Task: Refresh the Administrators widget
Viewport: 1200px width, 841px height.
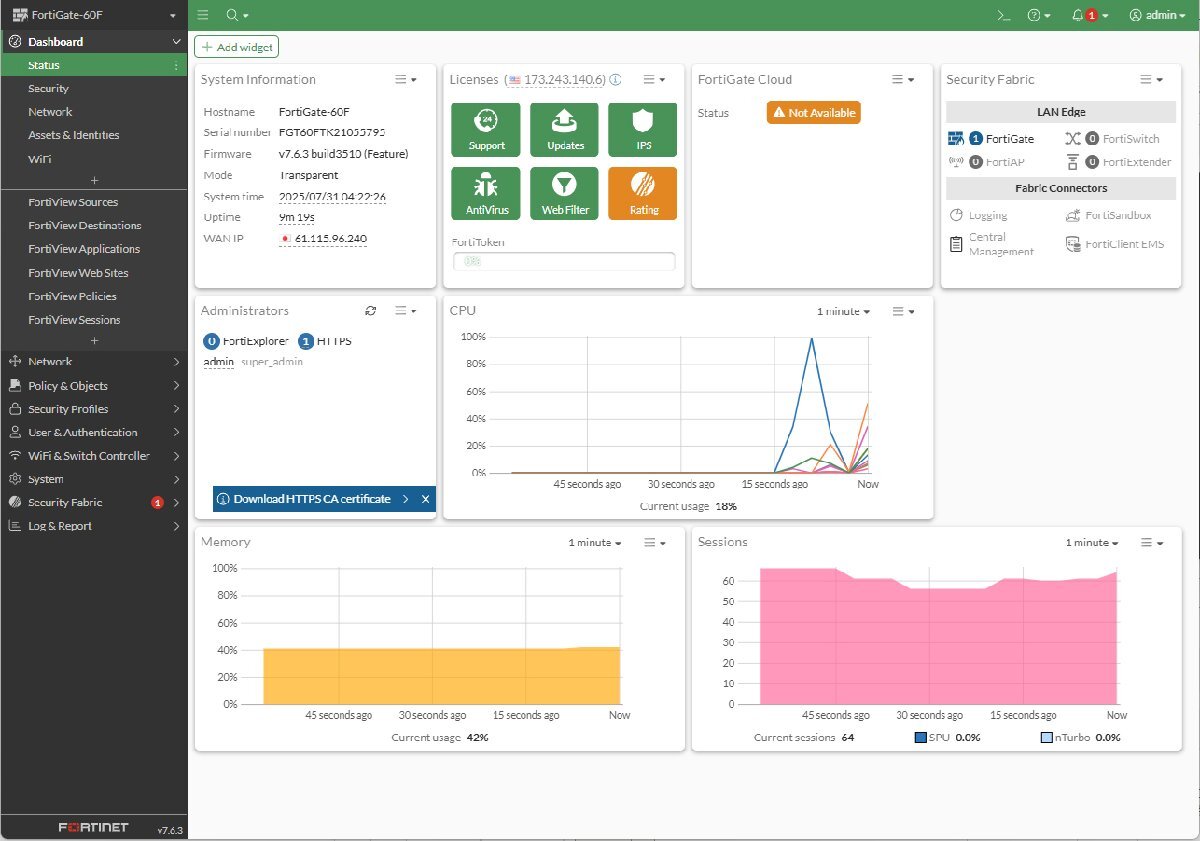Action: tap(371, 311)
